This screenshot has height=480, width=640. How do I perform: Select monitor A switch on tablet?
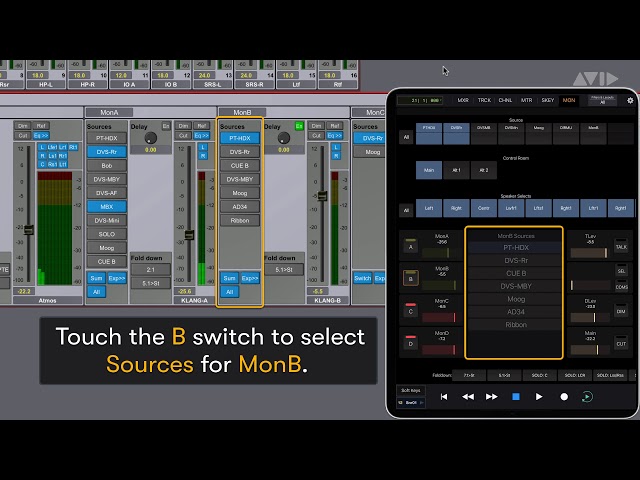pyautogui.click(x=411, y=246)
